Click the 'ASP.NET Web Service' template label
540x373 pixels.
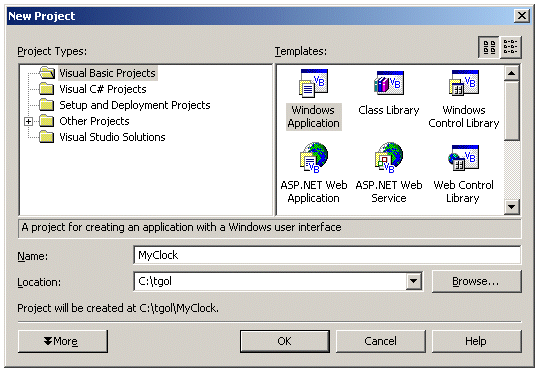coord(389,191)
